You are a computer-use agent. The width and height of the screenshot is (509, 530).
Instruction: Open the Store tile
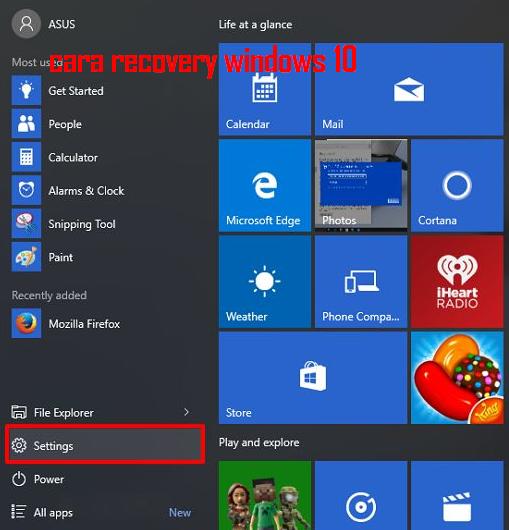pos(313,378)
